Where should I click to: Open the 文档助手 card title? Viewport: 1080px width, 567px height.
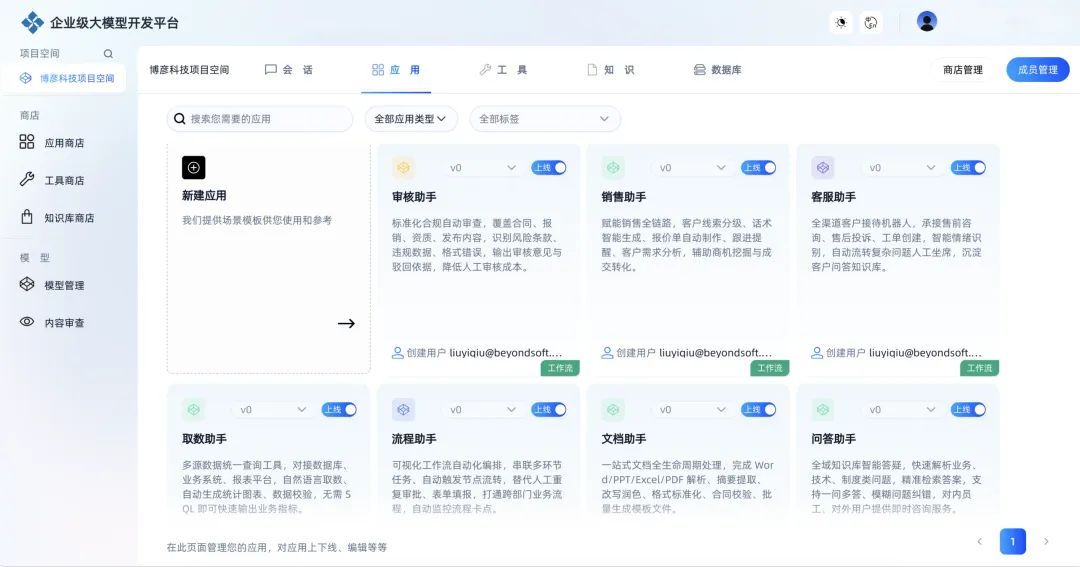coord(623,439)
